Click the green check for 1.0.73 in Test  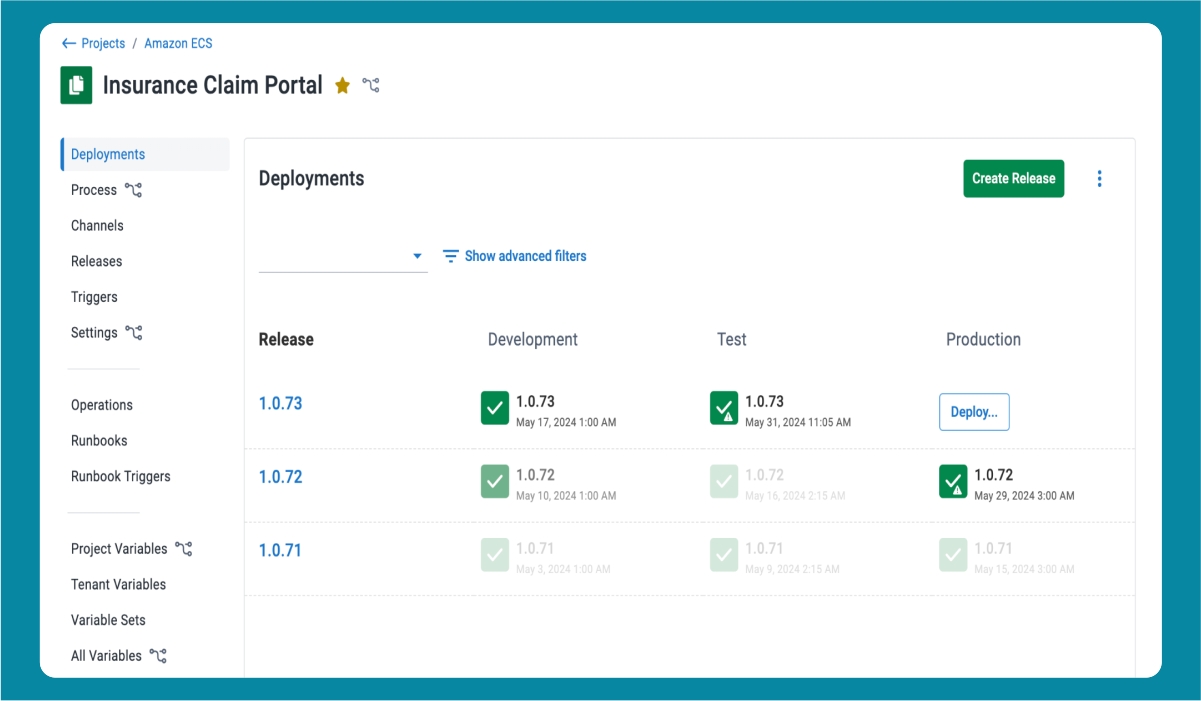723,408
